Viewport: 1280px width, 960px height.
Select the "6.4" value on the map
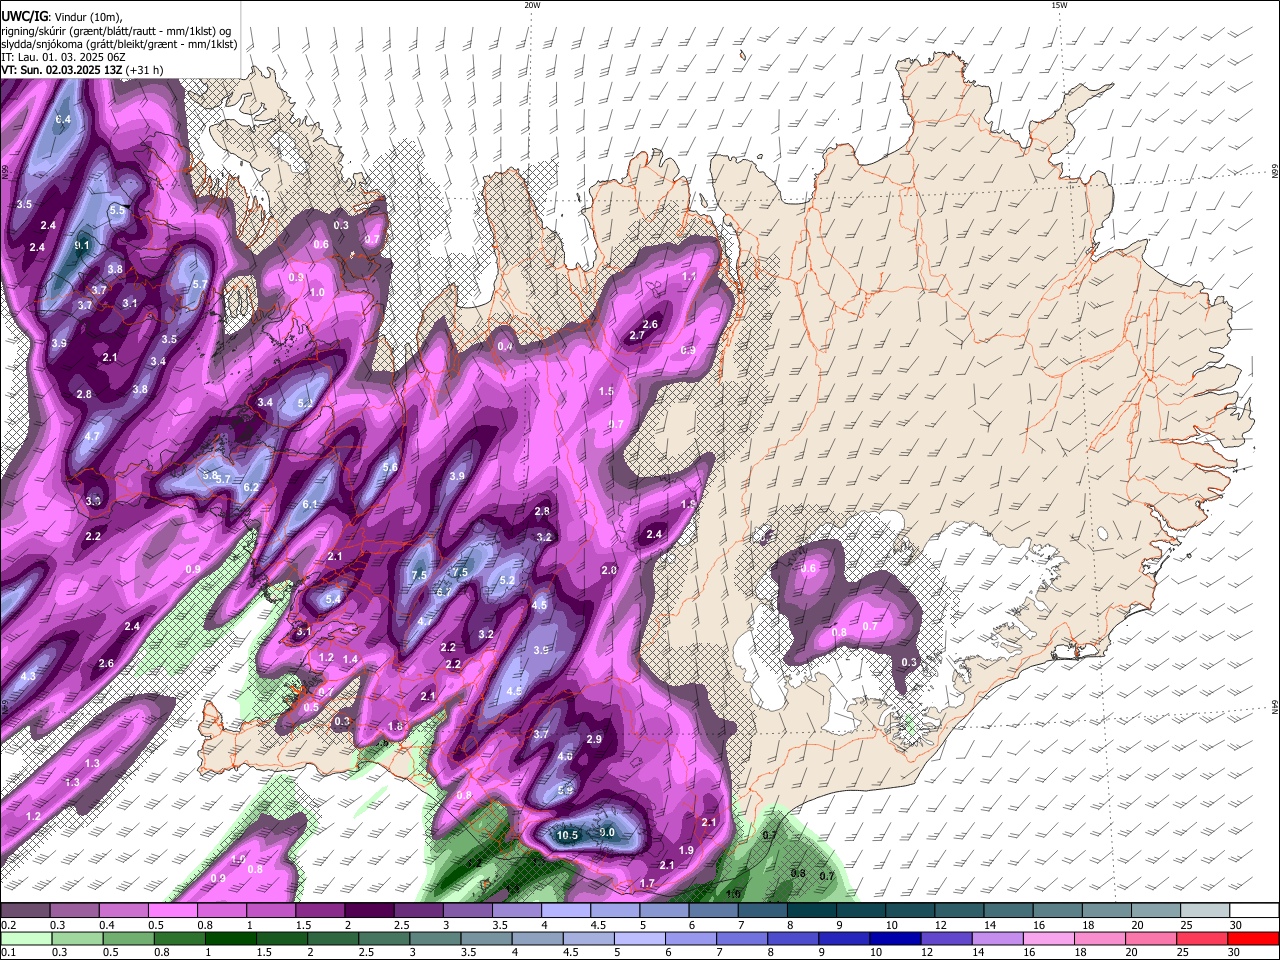(x=63, y=120)
